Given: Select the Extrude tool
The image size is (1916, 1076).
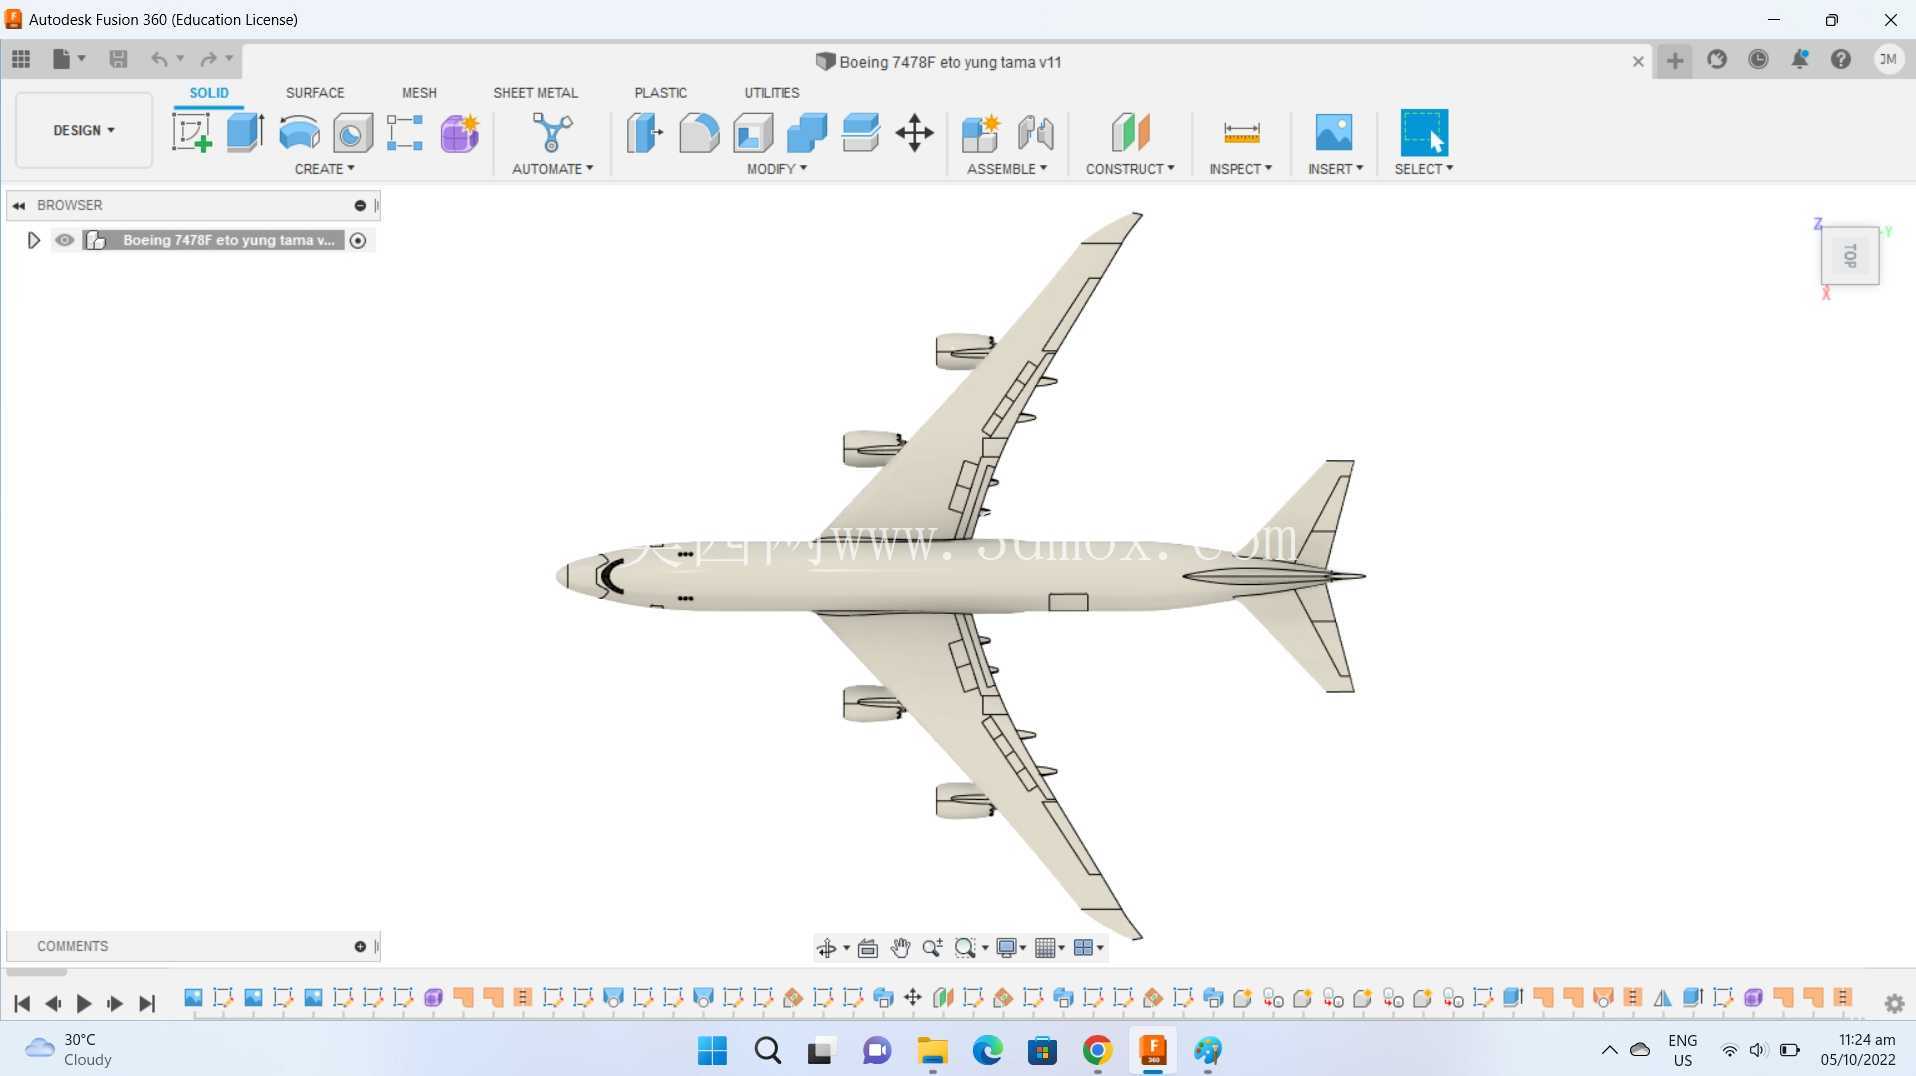Looking at the screenshot, I should tap(245, 132).
